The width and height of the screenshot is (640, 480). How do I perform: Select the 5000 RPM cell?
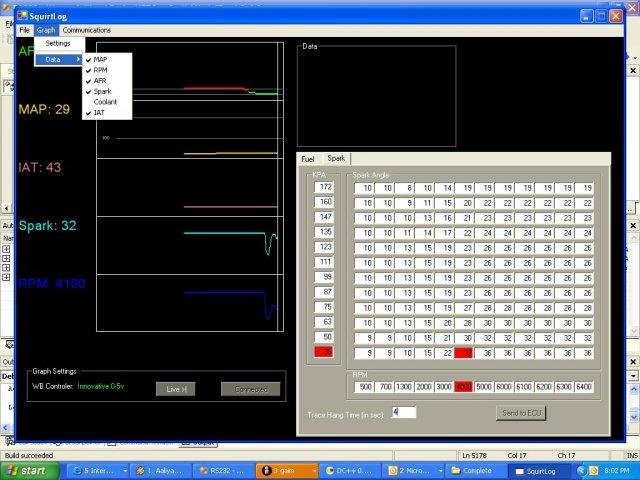click(x=484, y=387)
